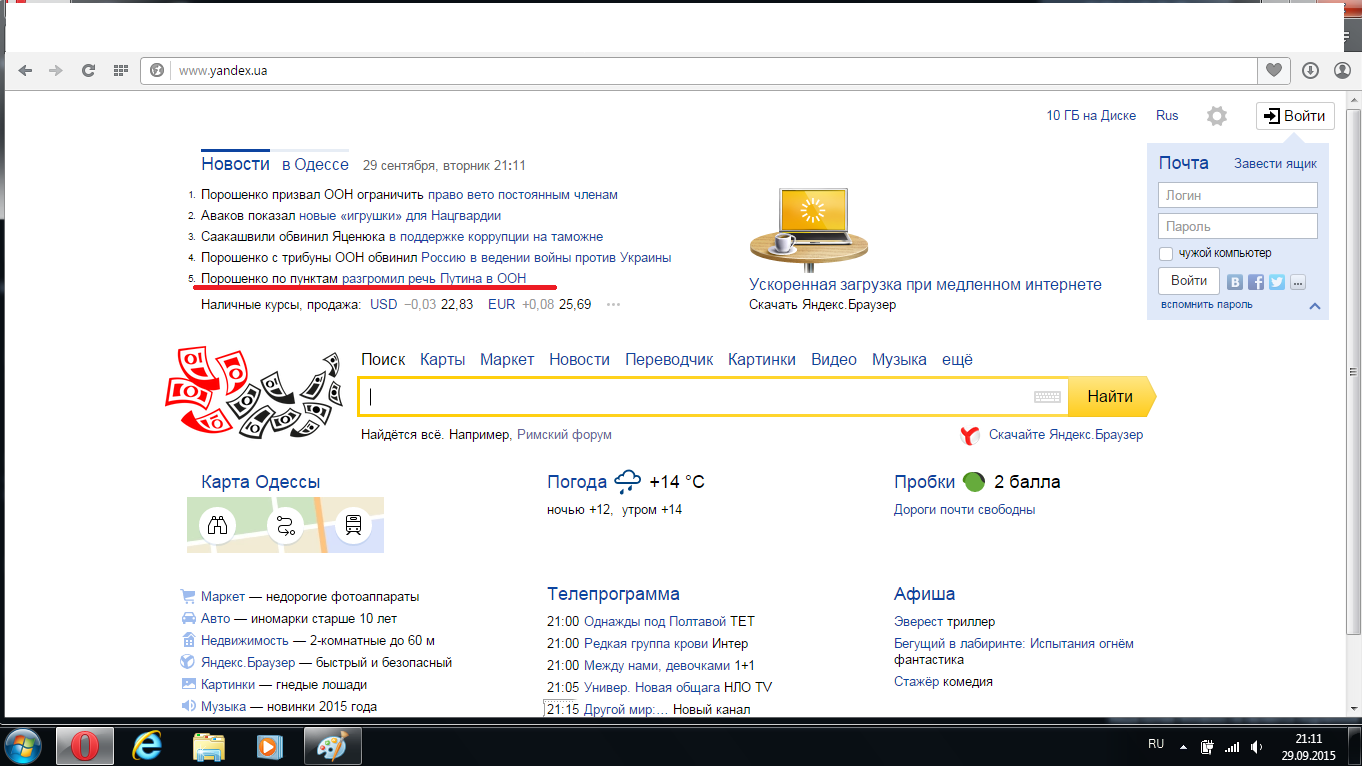Screen dimensions: 1366x768
Task: Bookmark the page with the heart icon
Action: click(x=1273, y=71)
